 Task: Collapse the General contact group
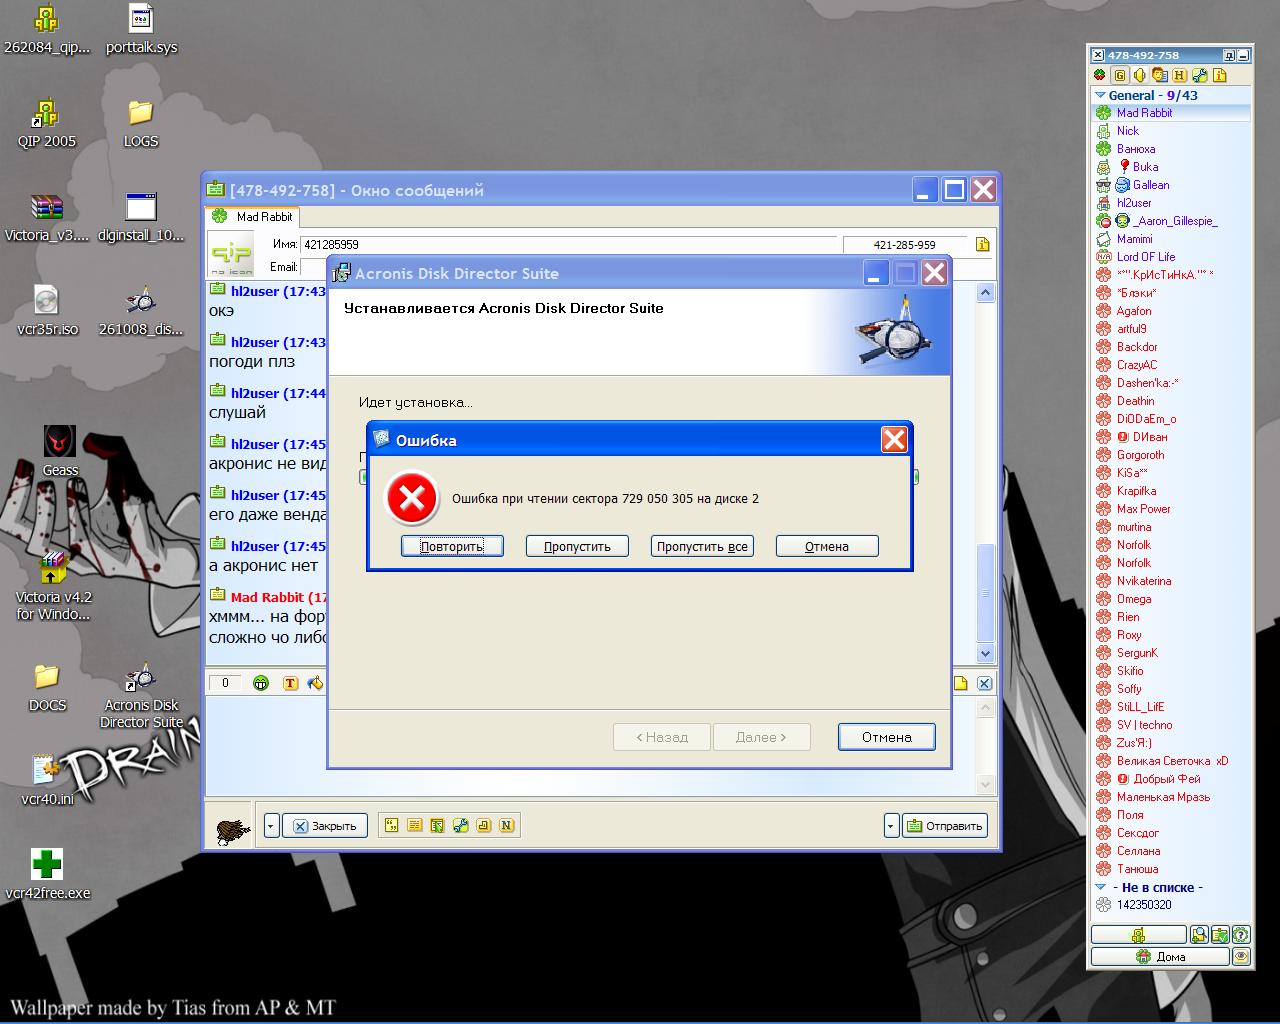1100,96
